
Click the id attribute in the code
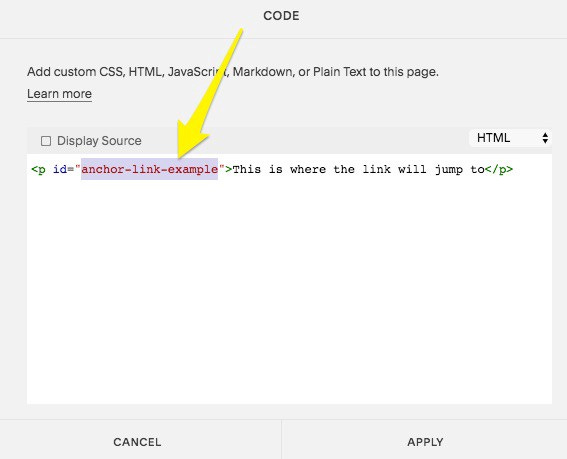pos(60,169)
